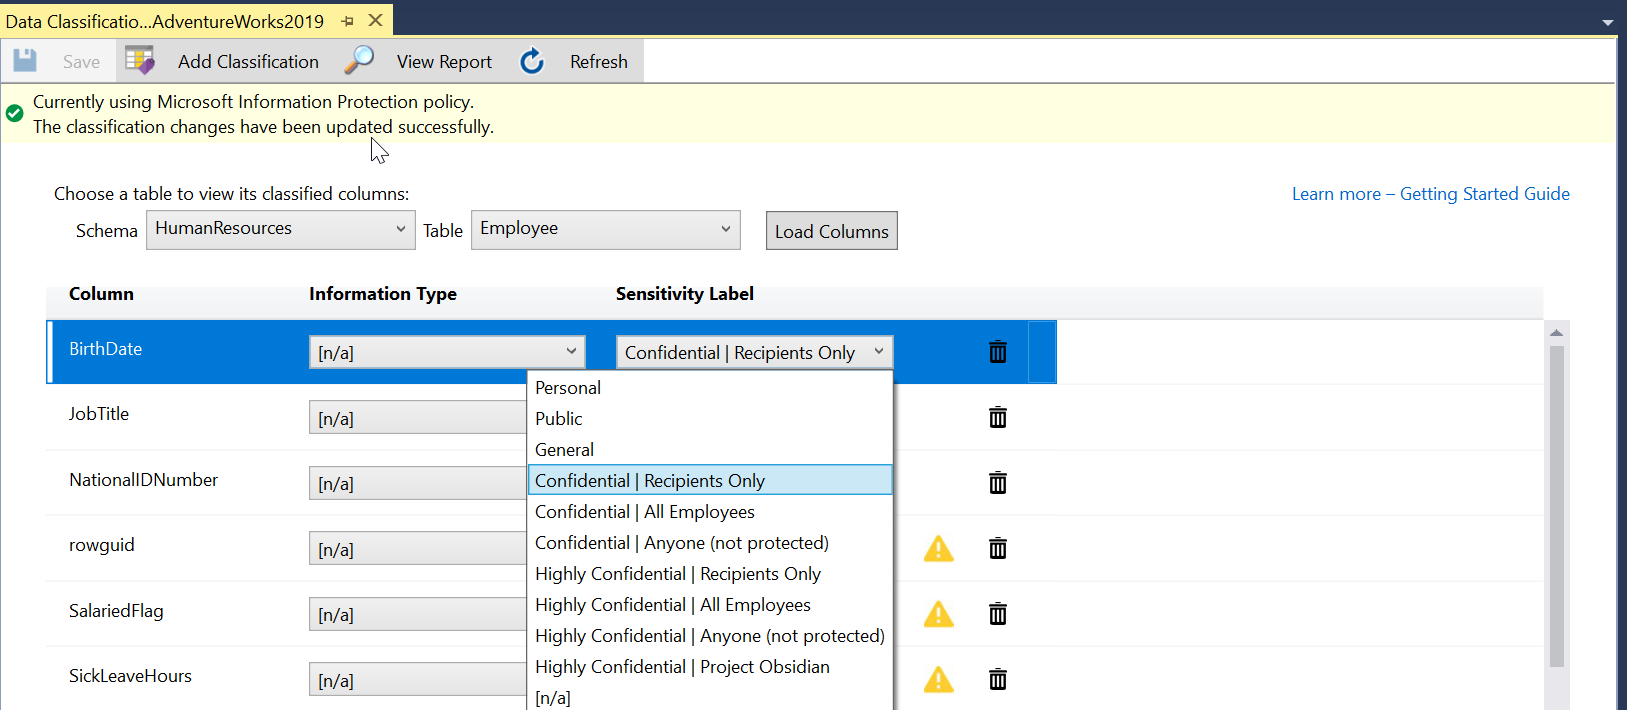
Task: Expand the Table Employee dropdown
Action: pos(605,229)
